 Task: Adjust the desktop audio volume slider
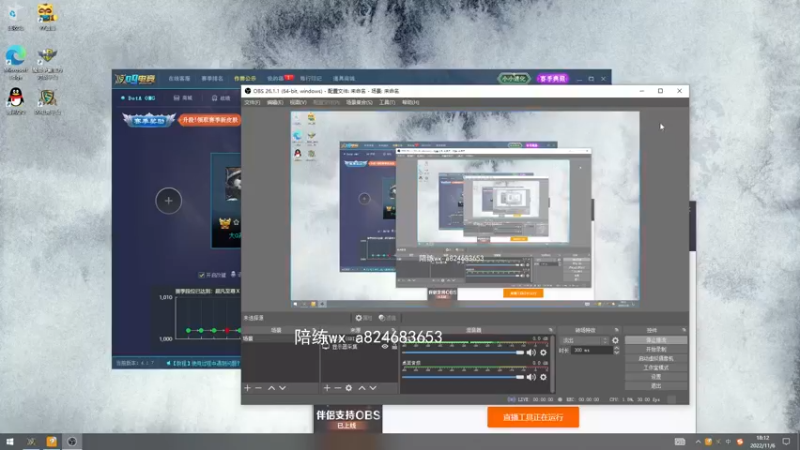pos(463,377)
